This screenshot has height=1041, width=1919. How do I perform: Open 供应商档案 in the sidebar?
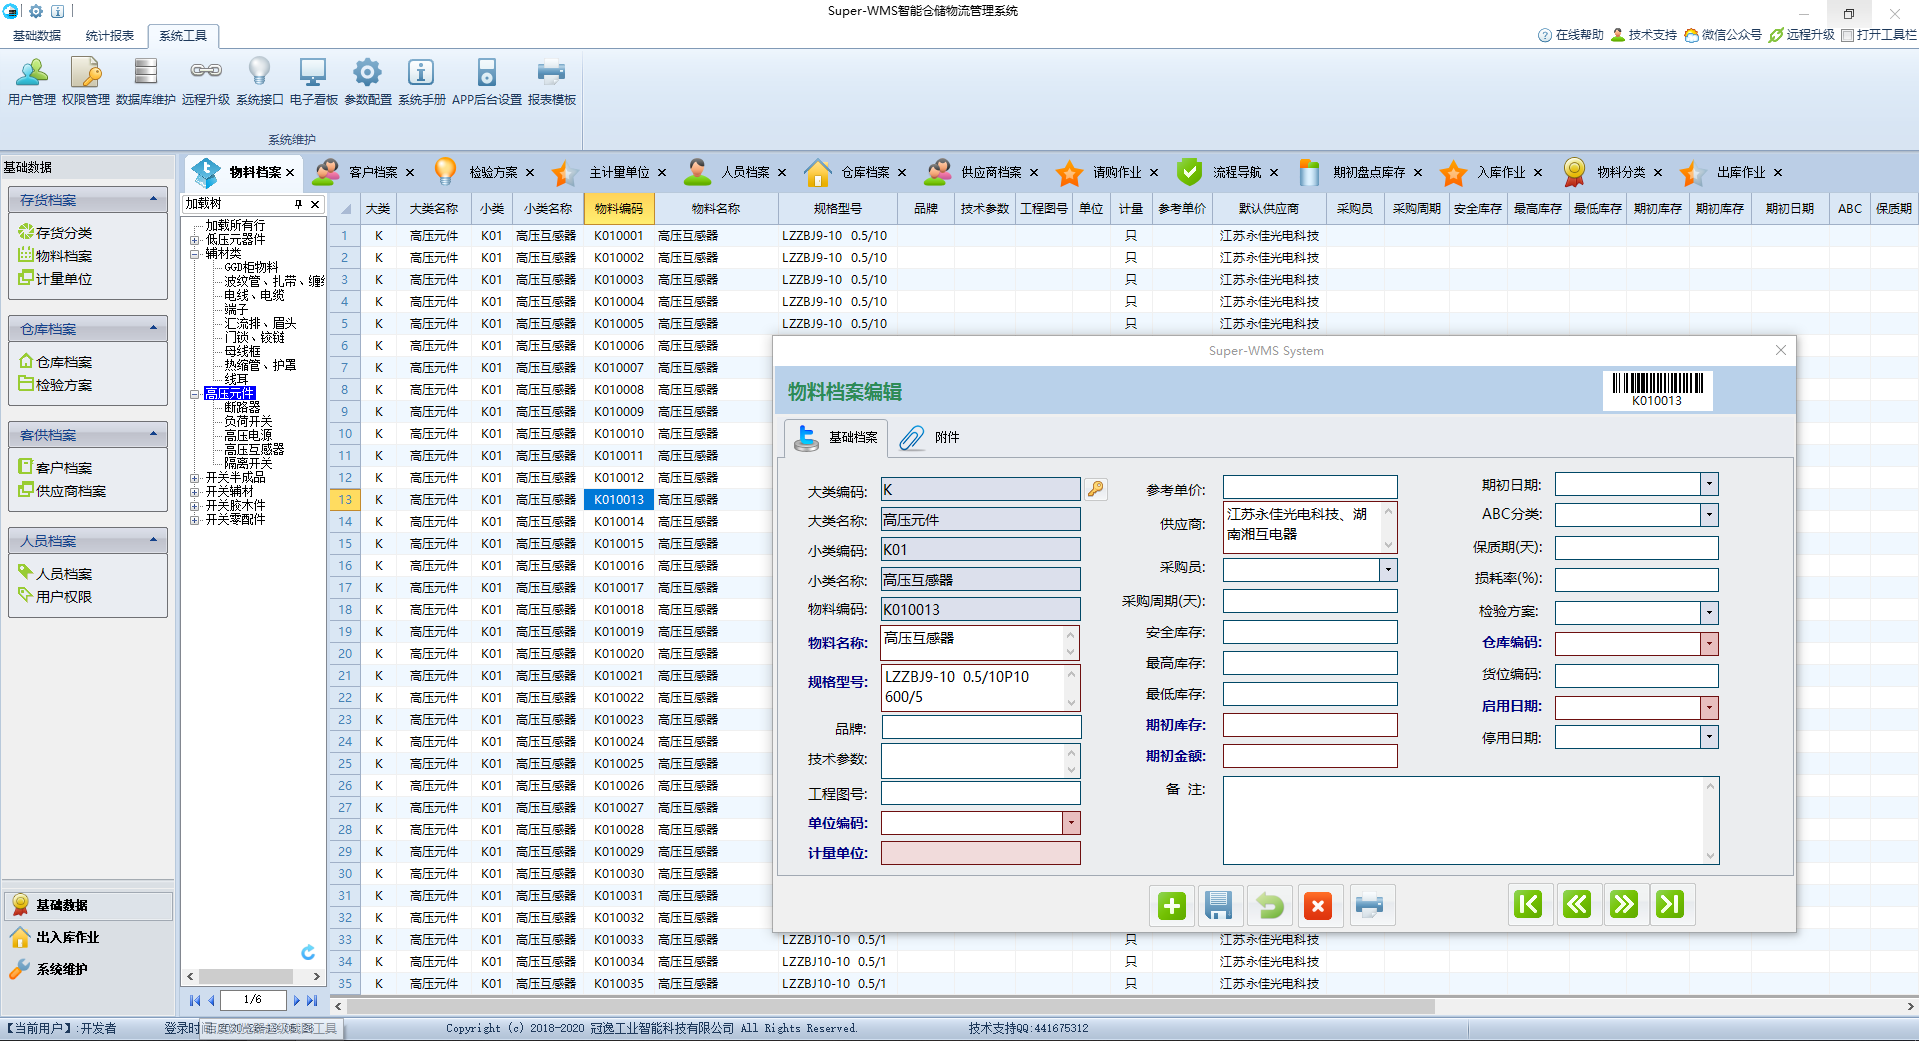[x=71, y=491]
